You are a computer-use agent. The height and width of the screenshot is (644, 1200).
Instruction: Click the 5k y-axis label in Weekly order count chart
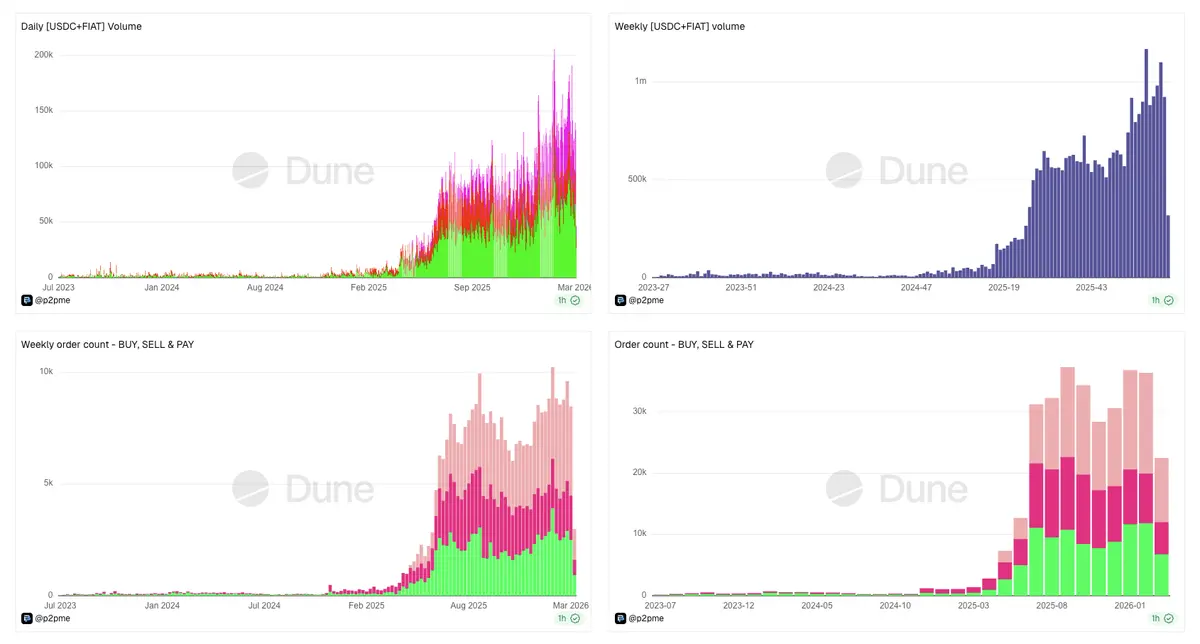pyautogui.click(x=47, y=483)
